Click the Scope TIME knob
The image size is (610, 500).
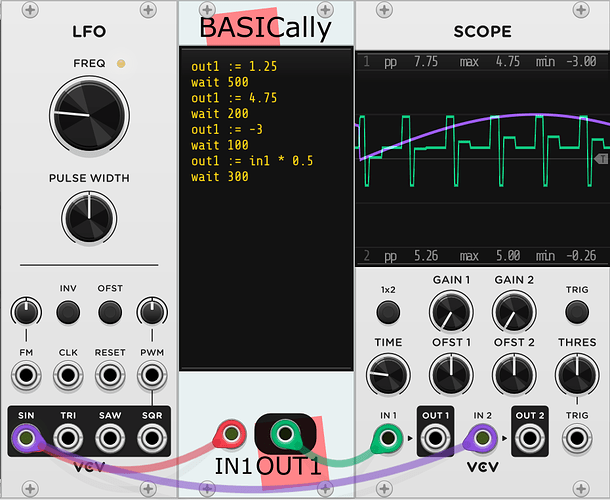[x=388, y=375]
